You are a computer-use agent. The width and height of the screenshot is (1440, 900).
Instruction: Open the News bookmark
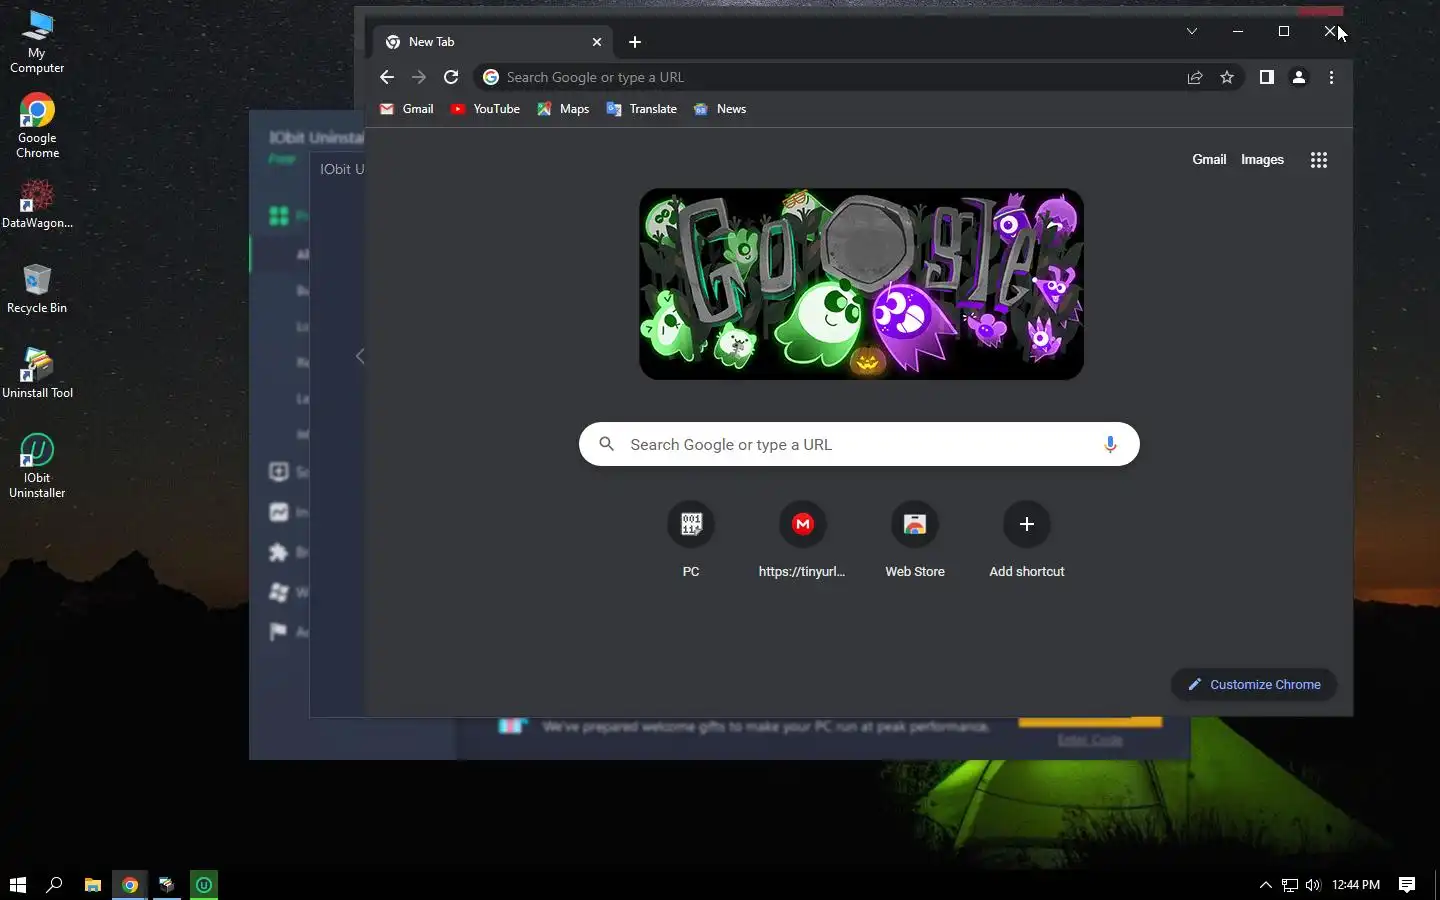[720, 109]
